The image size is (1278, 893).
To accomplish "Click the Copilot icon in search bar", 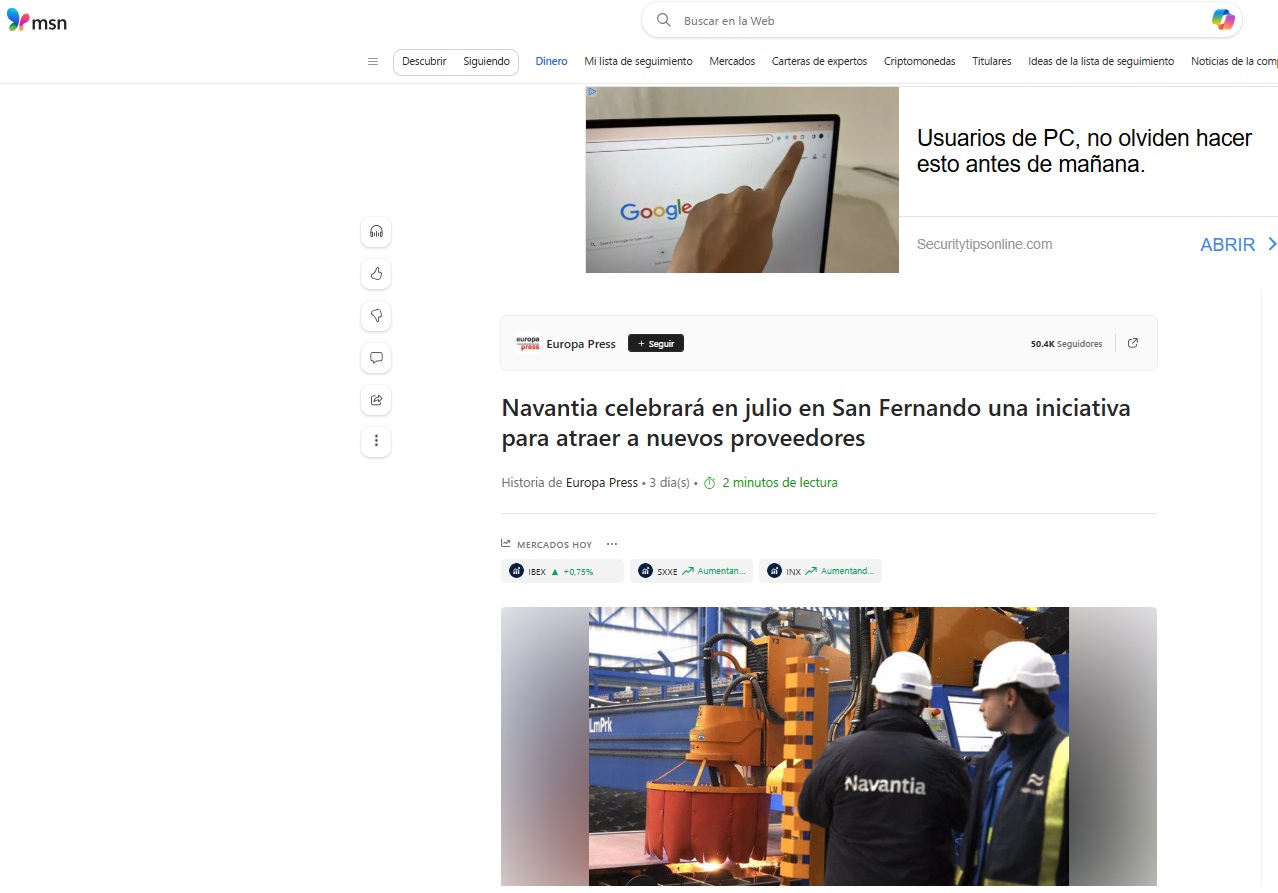I will [x=1222, y=20].
